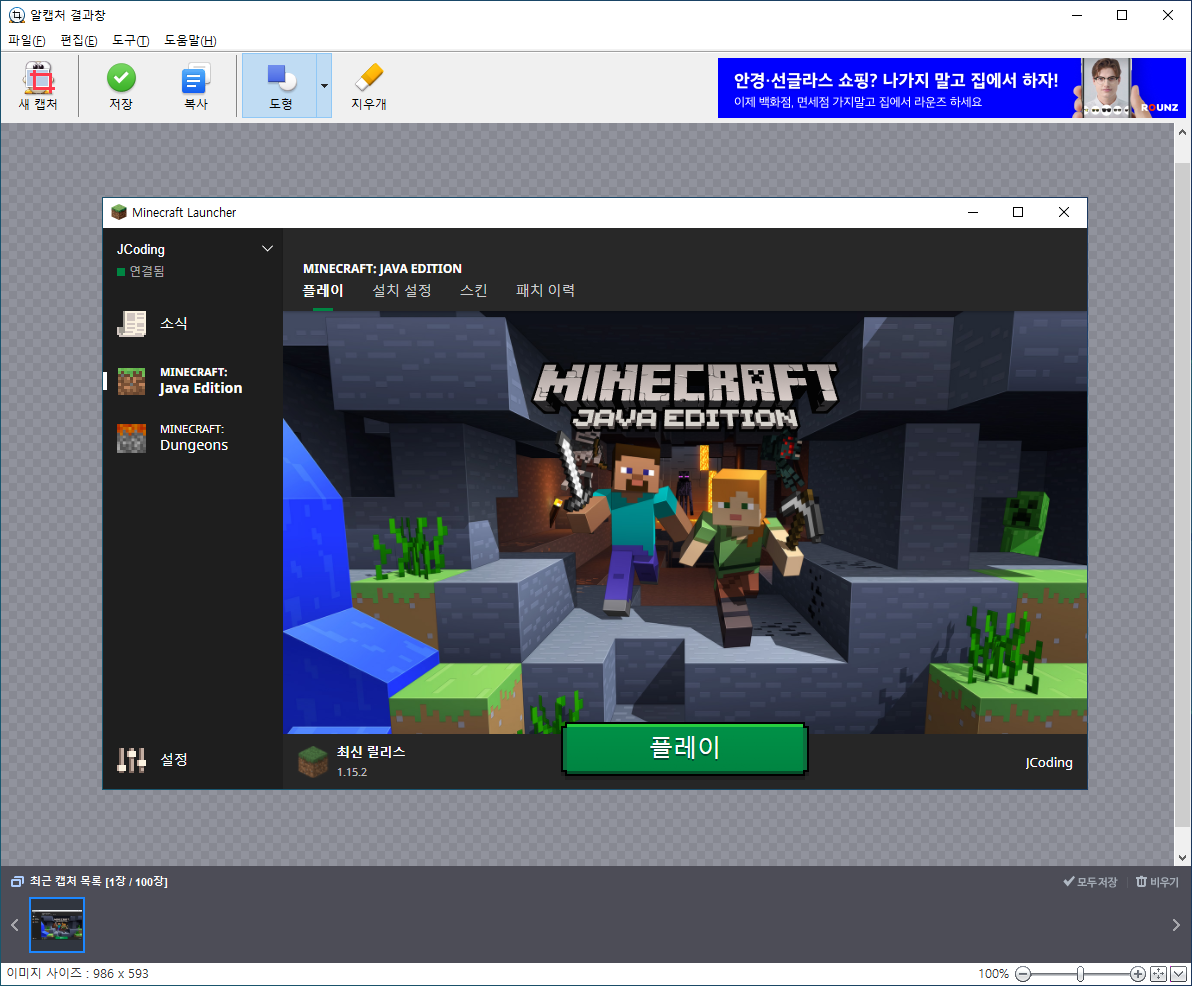
Task: Open the 도움말 menu
Action: (x=190, y=40)
